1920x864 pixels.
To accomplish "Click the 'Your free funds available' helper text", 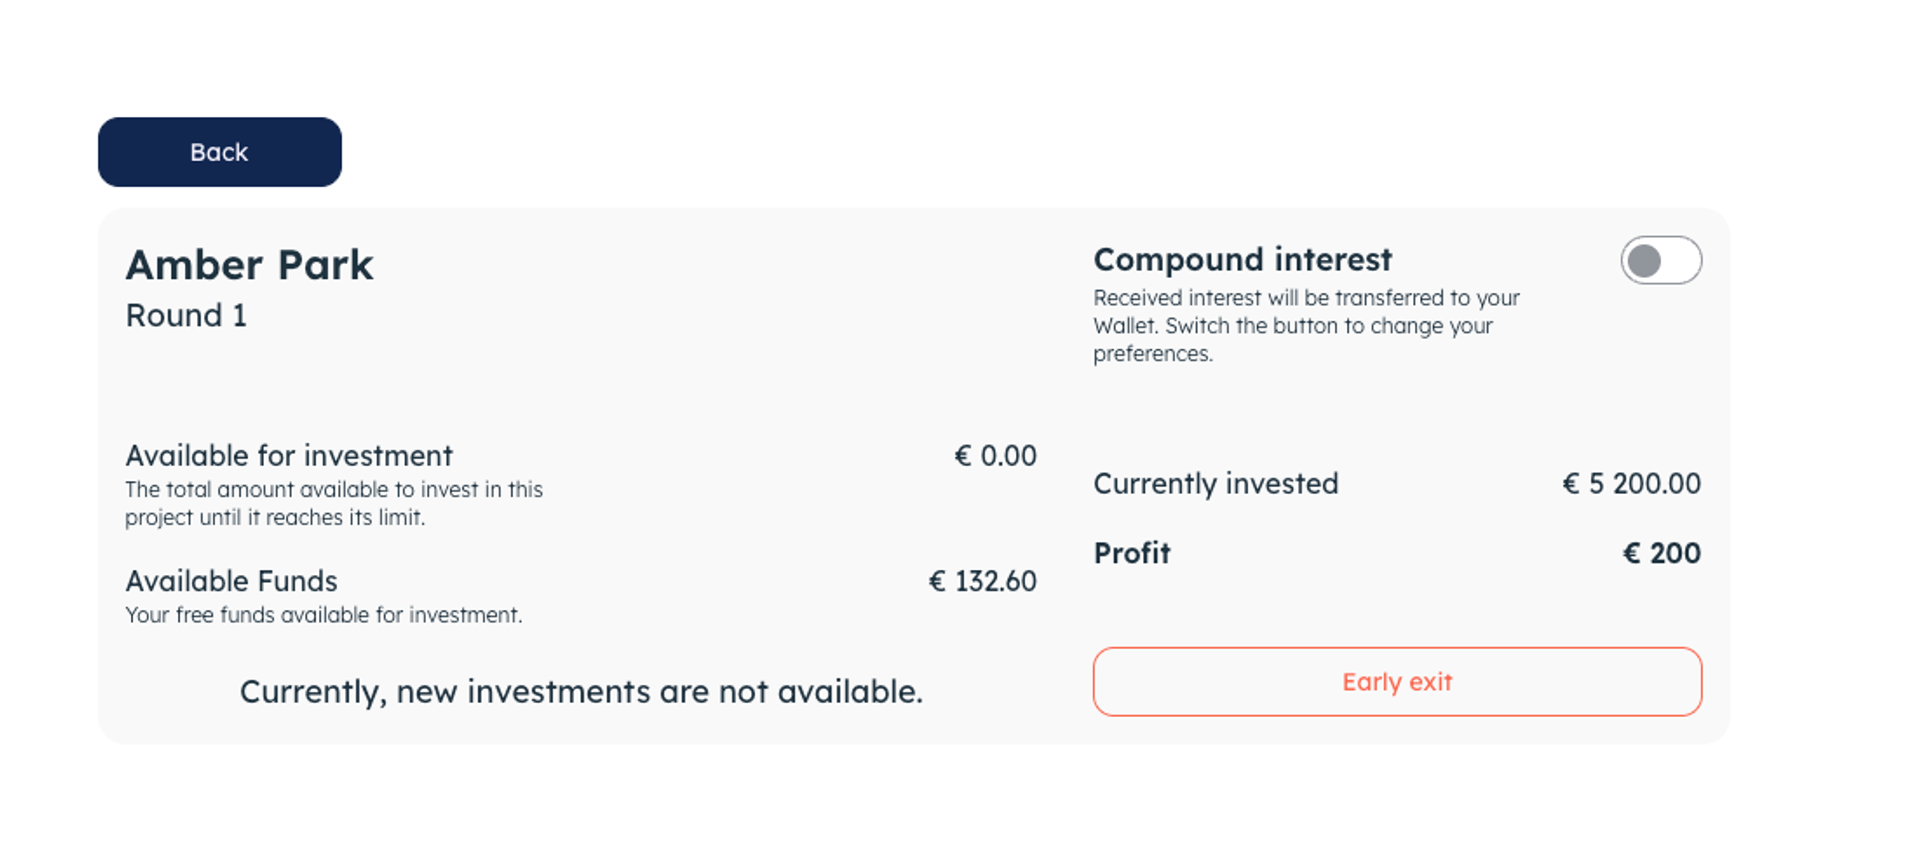I will click(x=323, y=615).
